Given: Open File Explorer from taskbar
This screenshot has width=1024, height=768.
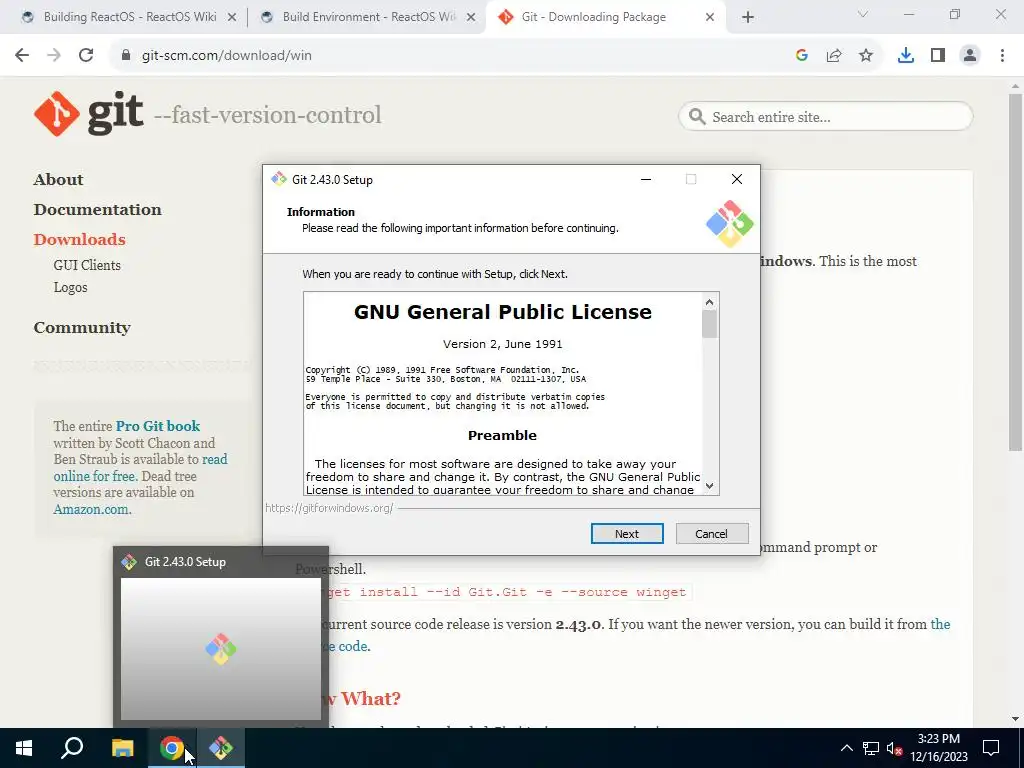Looking at the screenshot, I should coord(122,748).
